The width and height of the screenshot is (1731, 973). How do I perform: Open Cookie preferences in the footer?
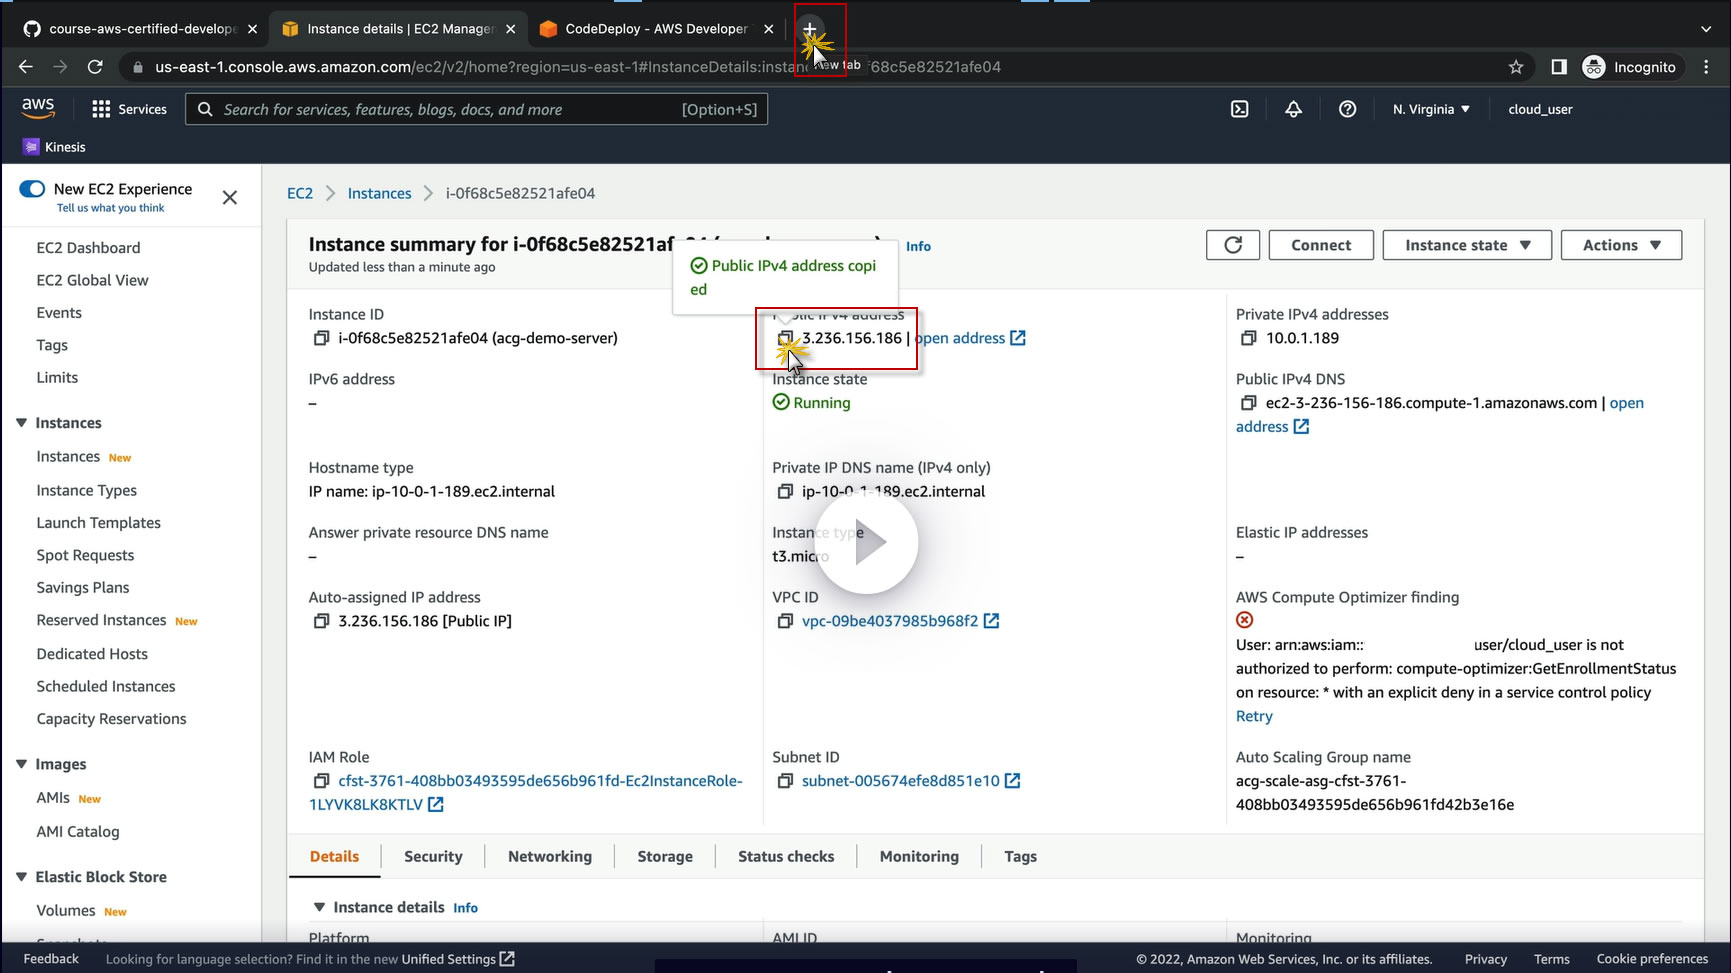point(1652,959)
